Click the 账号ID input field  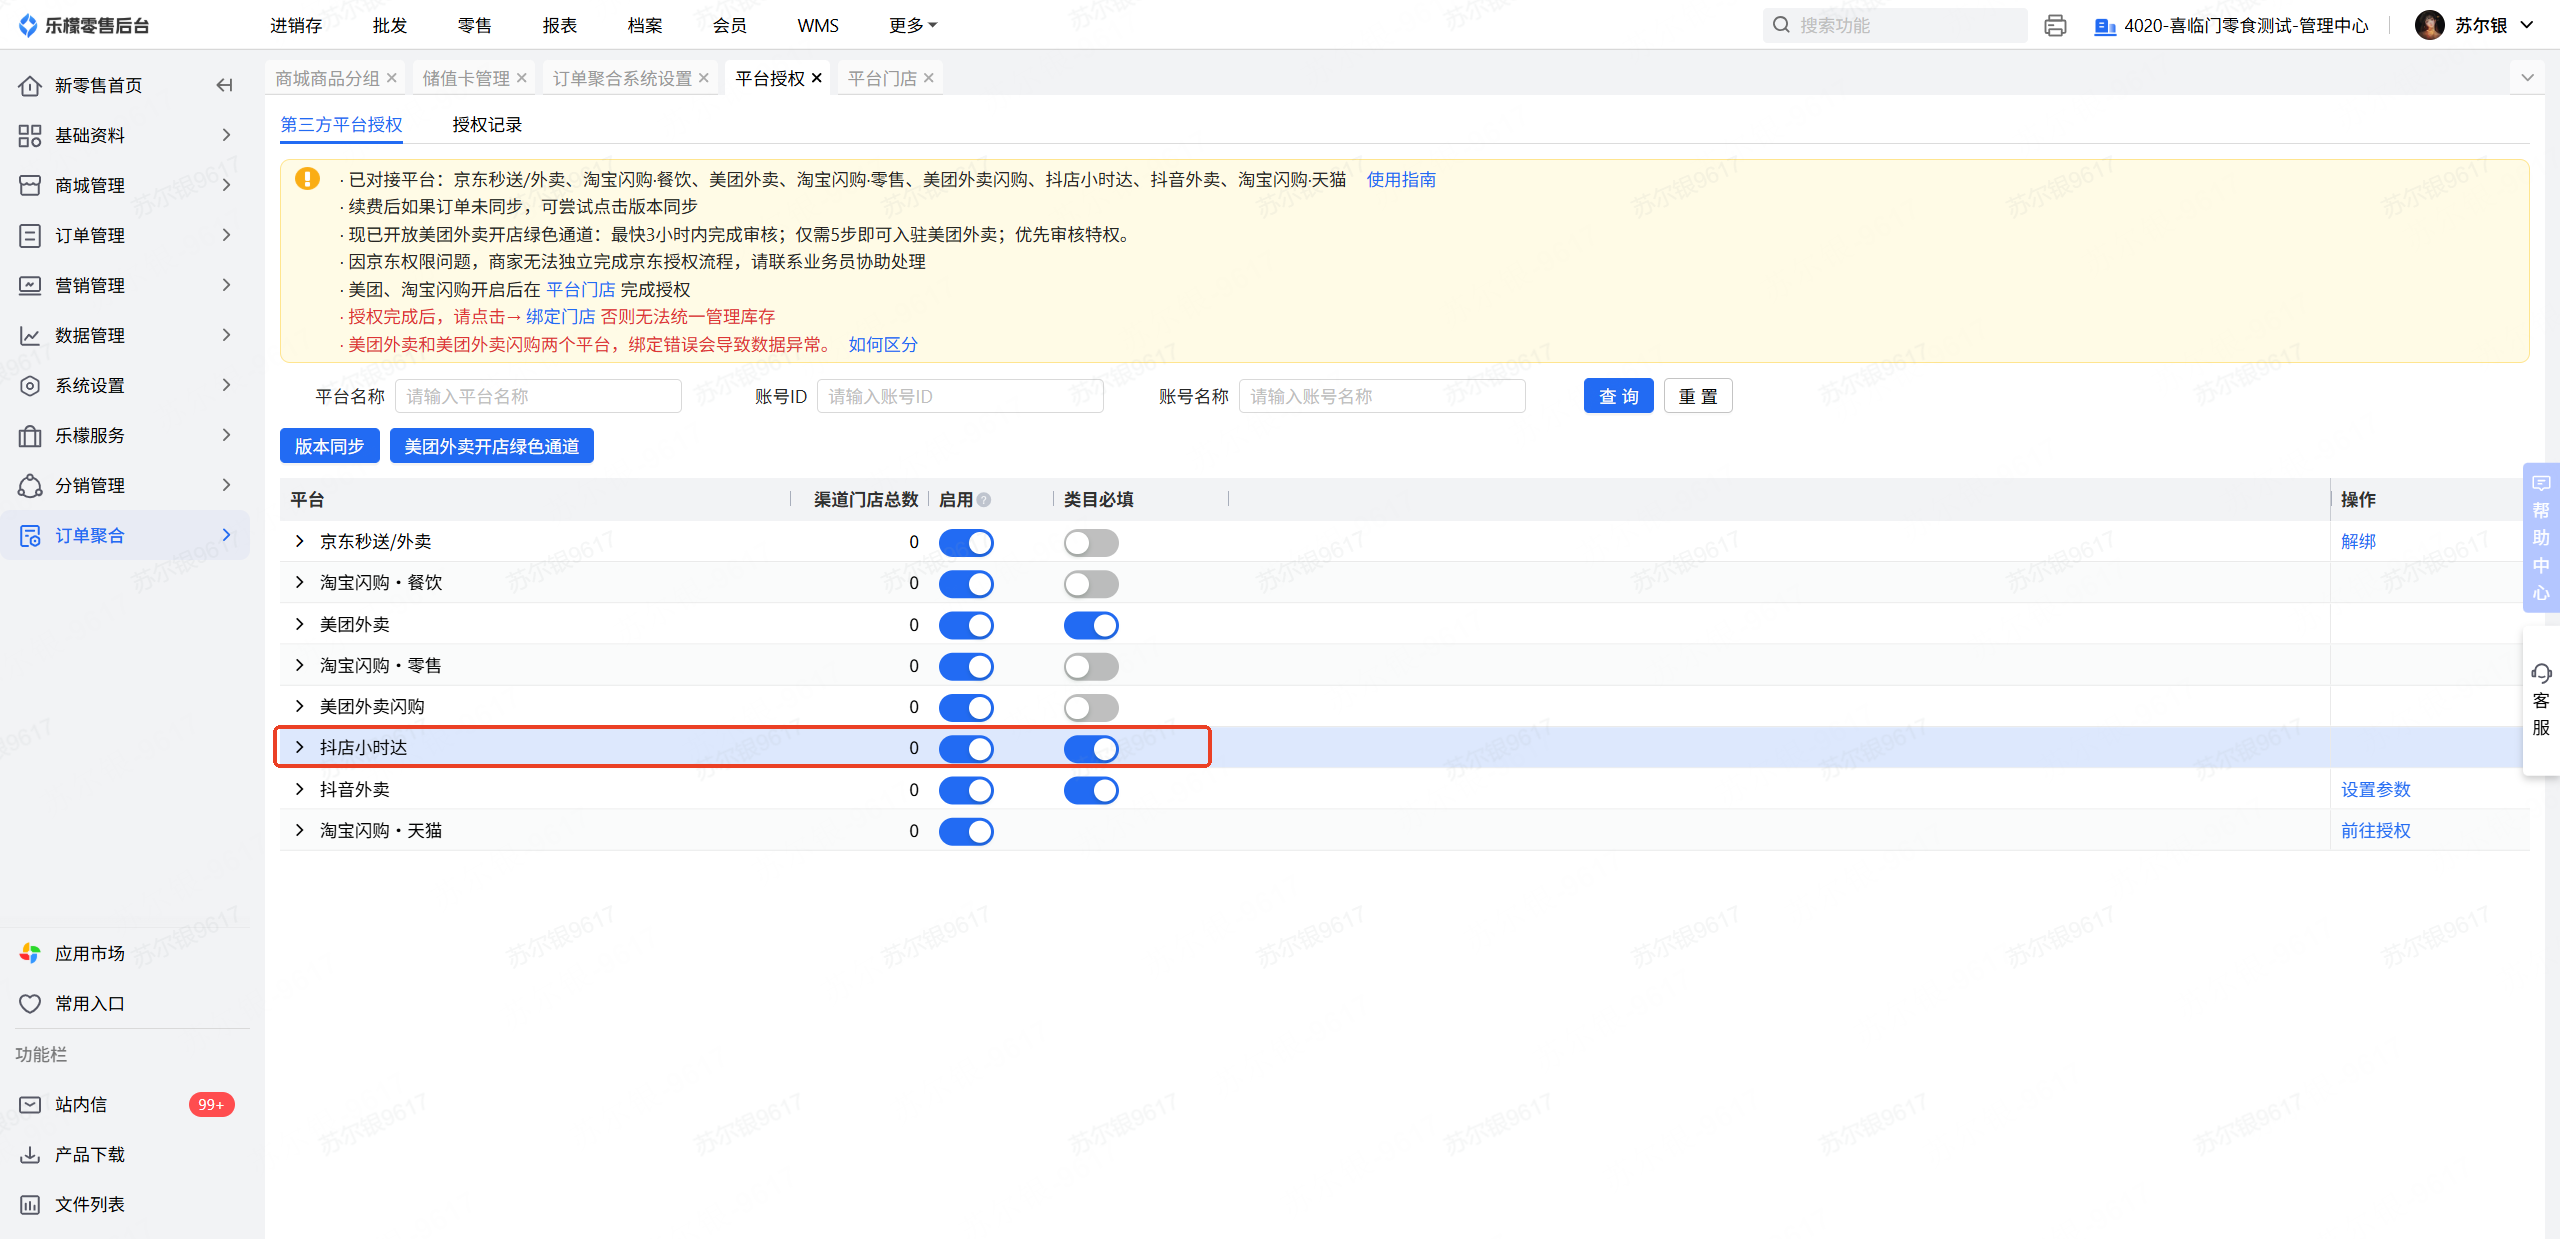click(958, 396)
